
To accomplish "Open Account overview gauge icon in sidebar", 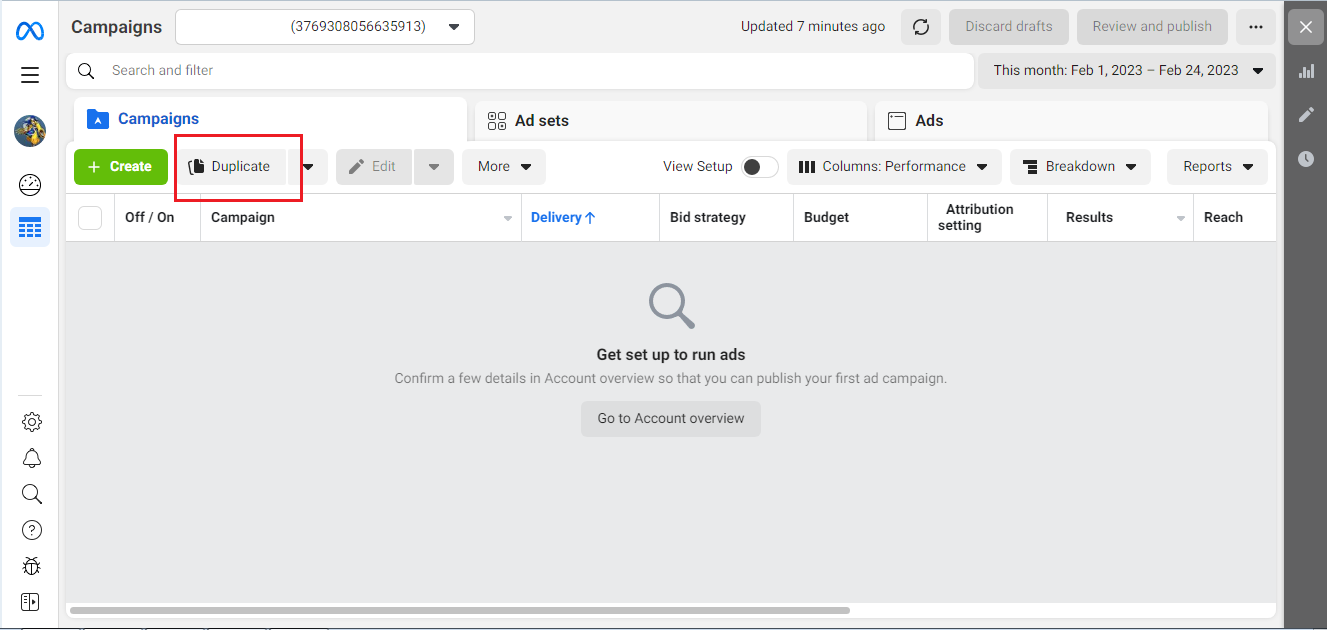I will (x=30, y=185).
